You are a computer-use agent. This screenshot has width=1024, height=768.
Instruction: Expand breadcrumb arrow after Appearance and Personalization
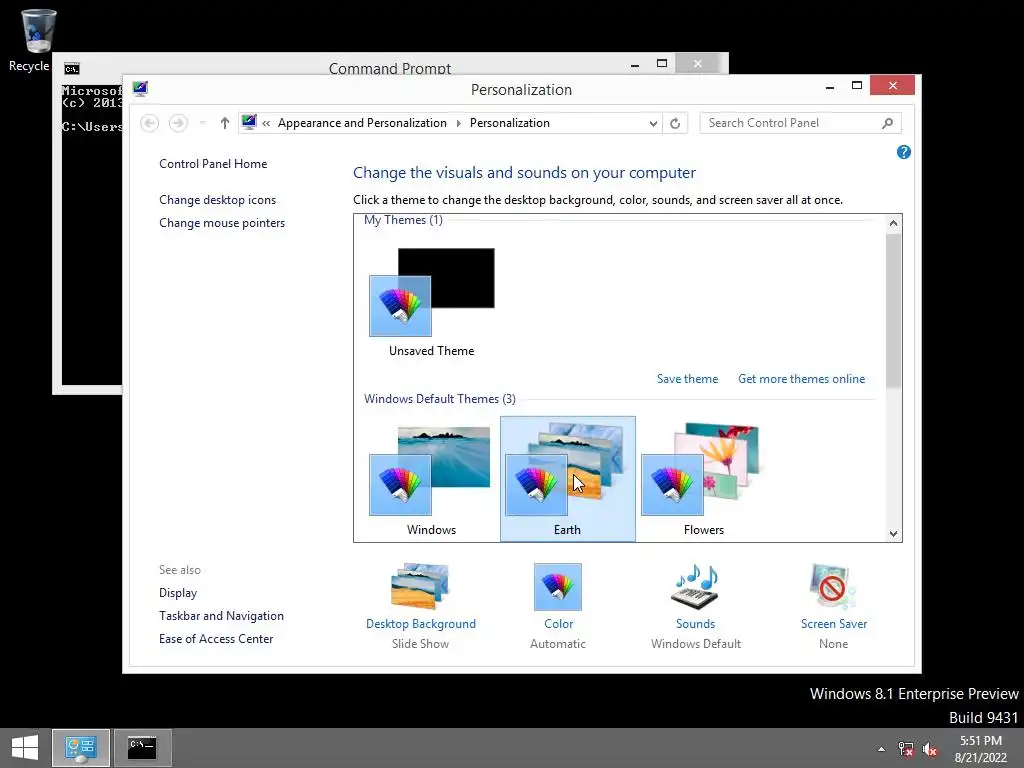pyautogui.click(x=458, y=123)
